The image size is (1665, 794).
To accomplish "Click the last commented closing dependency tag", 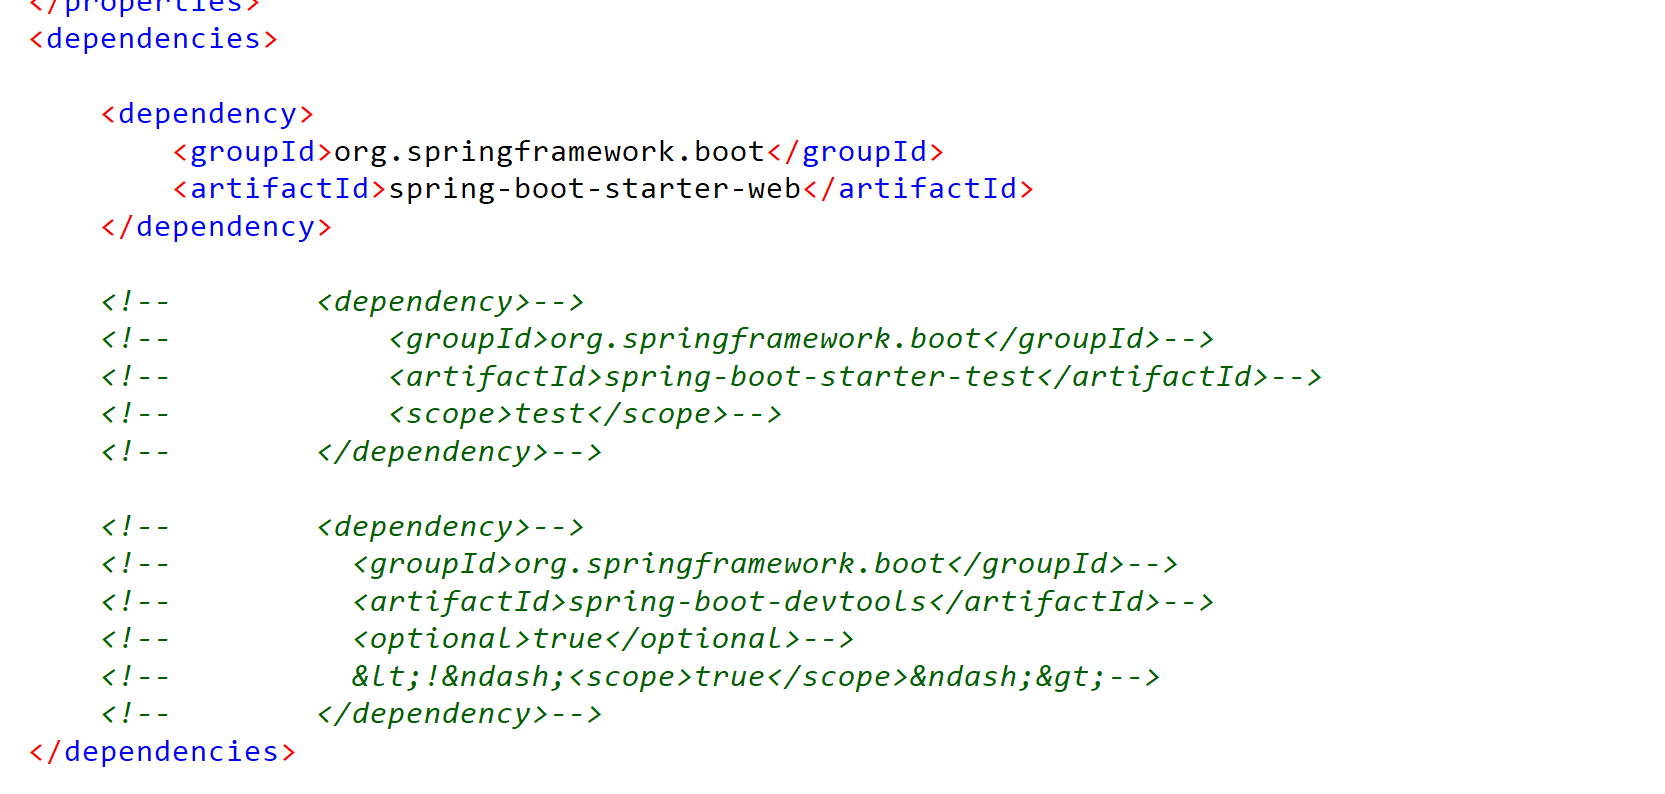I will click(x=459, y=714).
